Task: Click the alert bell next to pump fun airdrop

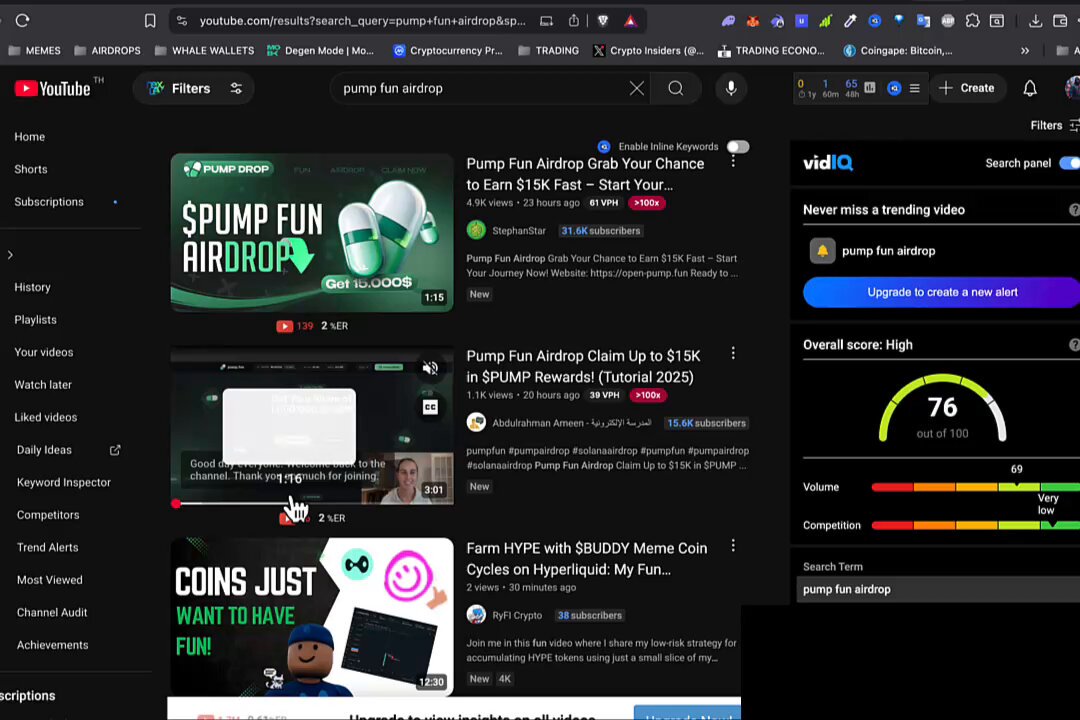Action: [822, 251]
